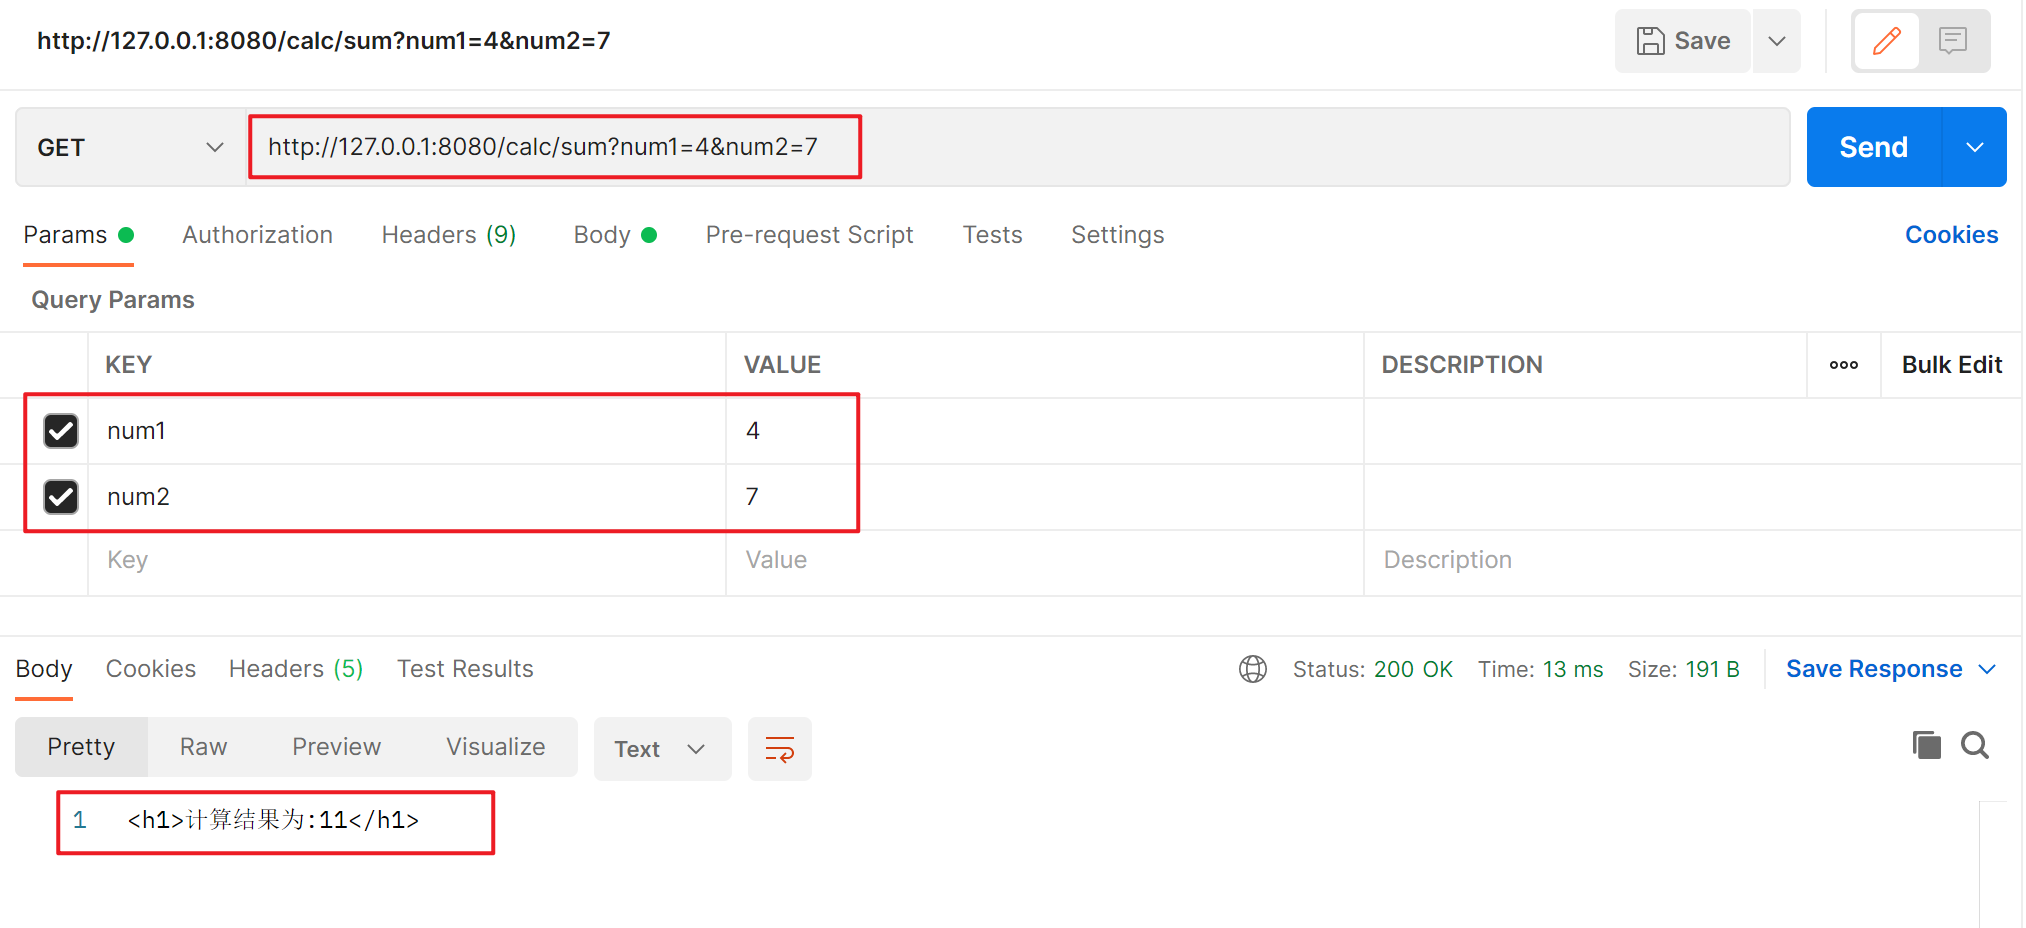Open the Tests tab
2026x928 pixels.
[992, 235]
